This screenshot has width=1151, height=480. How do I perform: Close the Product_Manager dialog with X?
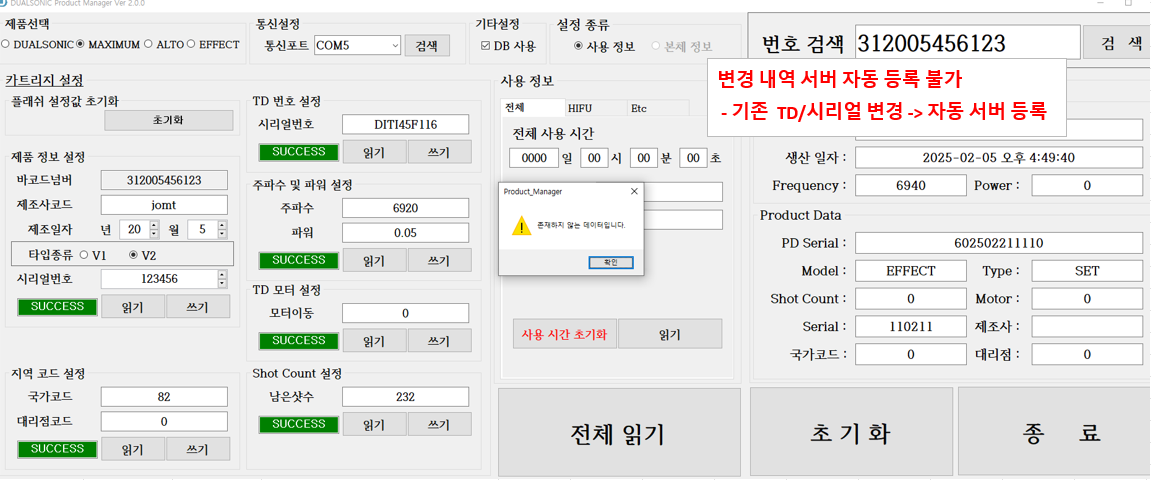coord(634,190)
